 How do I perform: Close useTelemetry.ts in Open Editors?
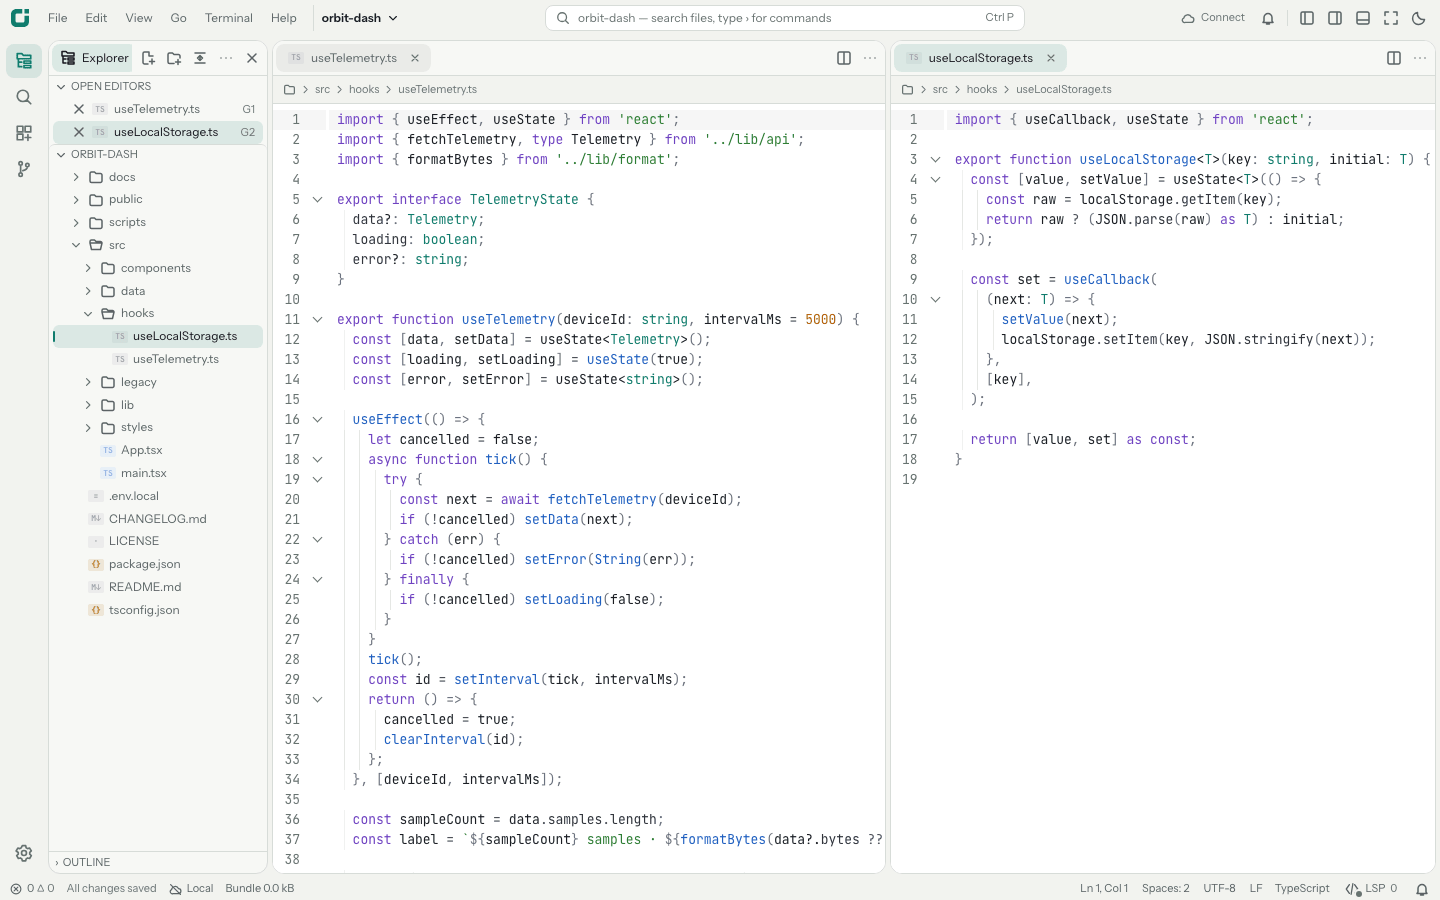(x=79, y=109)
